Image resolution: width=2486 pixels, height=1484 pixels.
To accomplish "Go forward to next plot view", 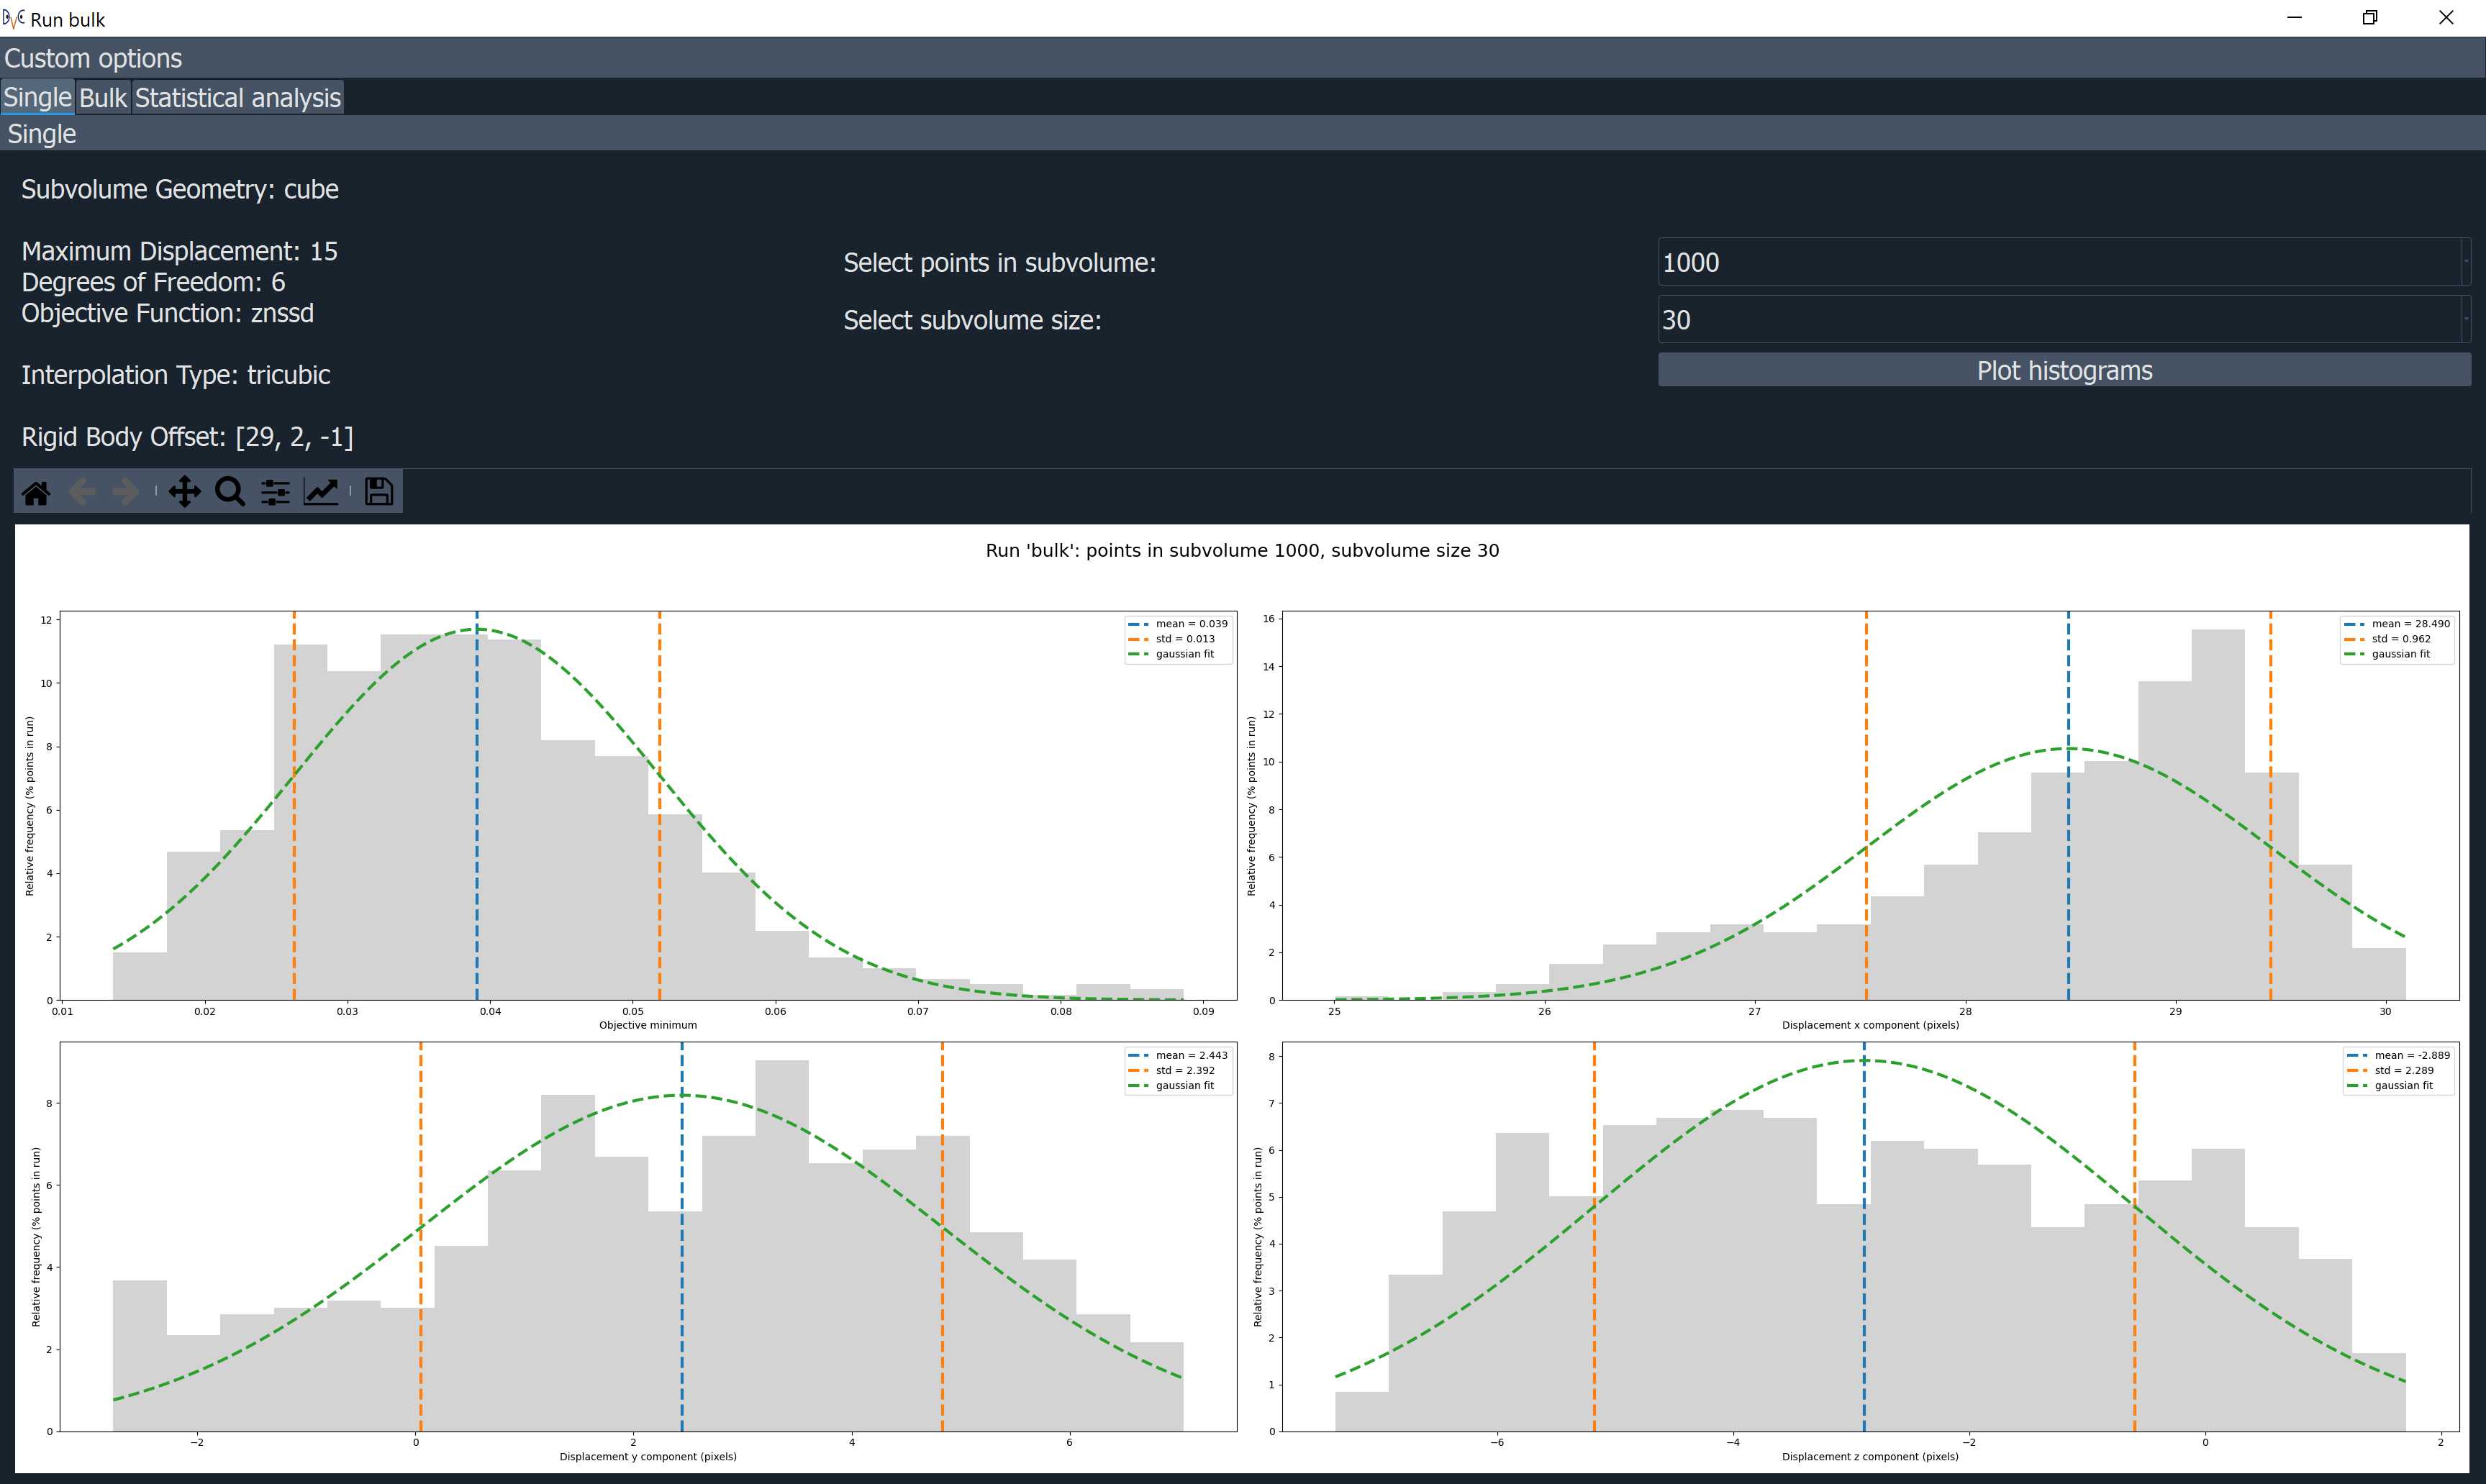I will (x=126, y=492).
